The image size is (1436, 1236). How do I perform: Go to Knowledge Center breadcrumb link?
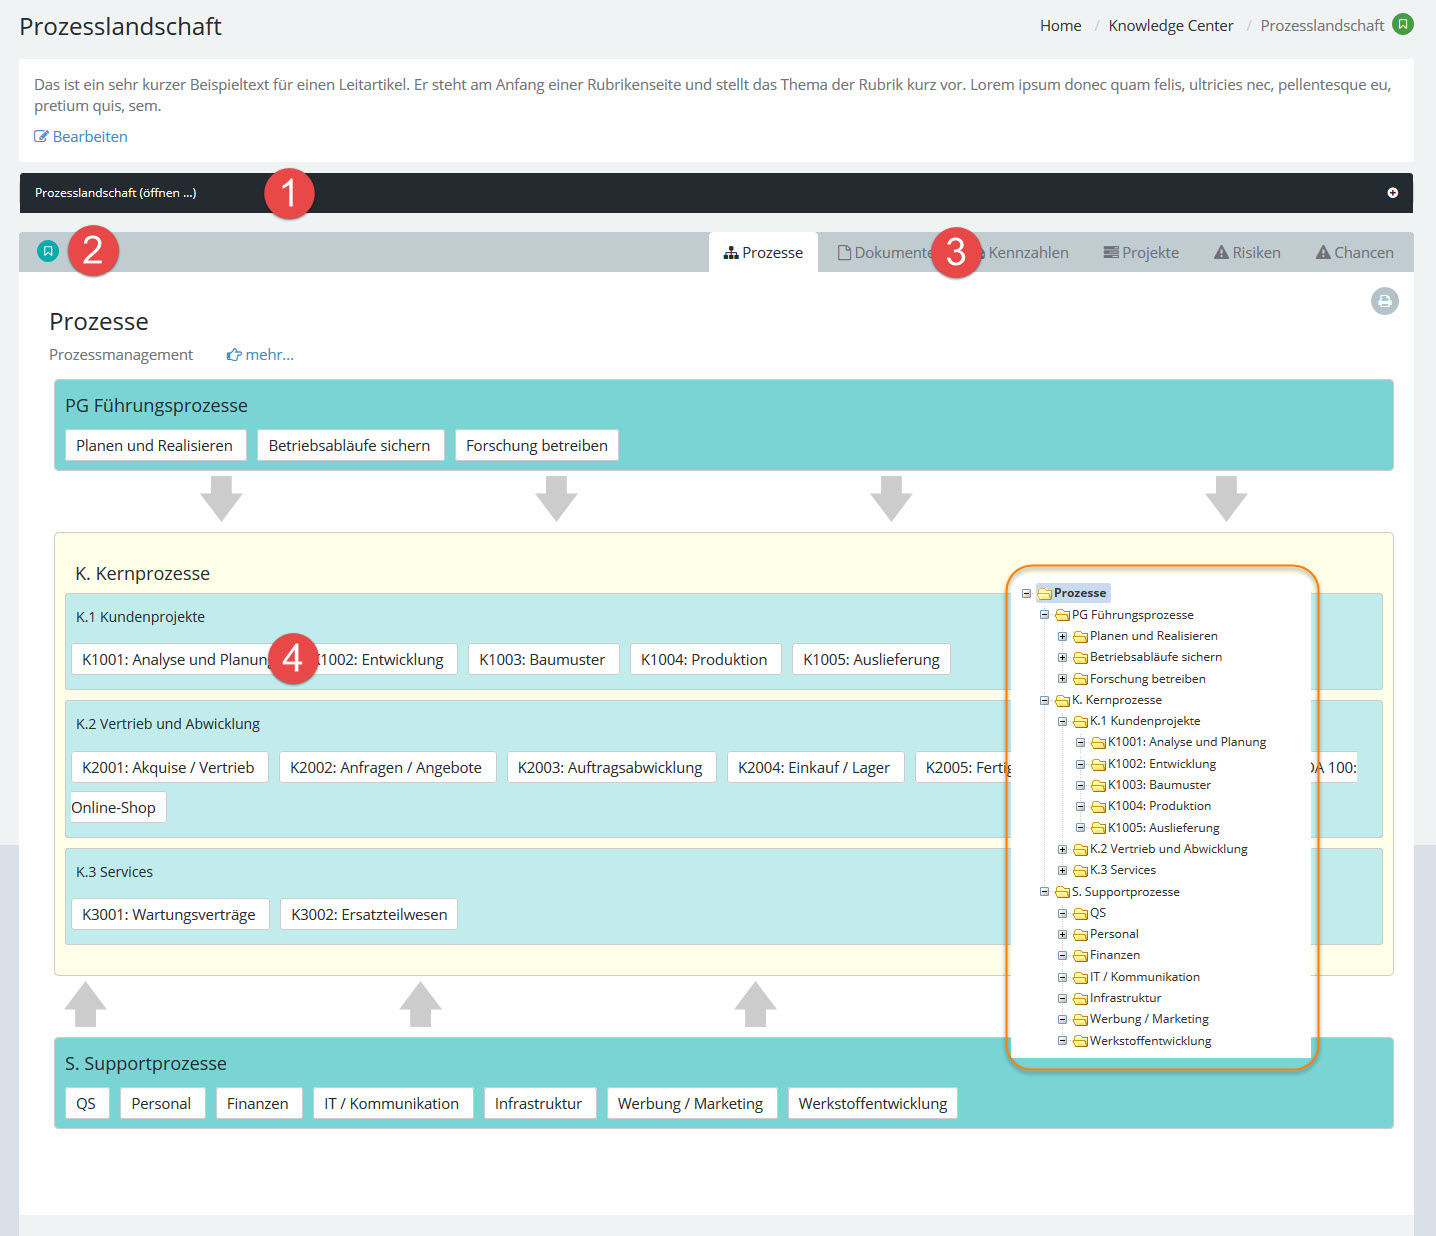1170,26
